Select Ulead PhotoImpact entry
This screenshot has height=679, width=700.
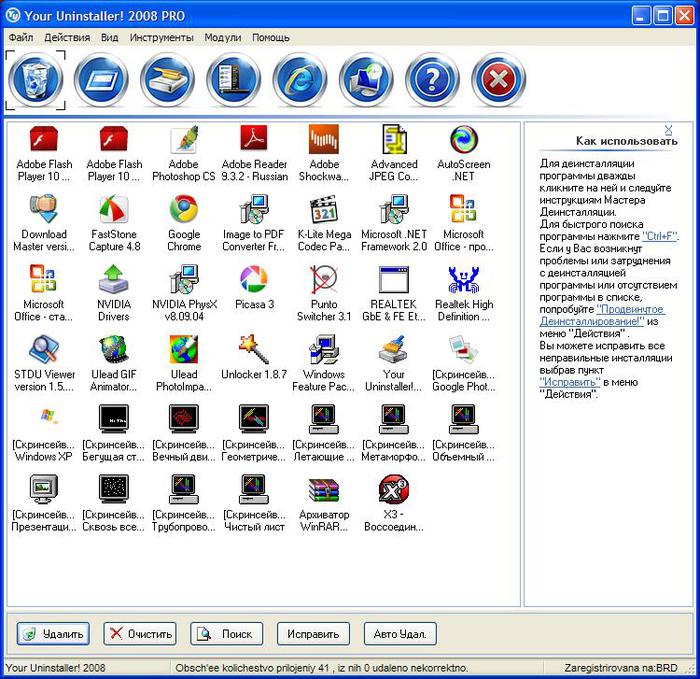click(184, 363)
